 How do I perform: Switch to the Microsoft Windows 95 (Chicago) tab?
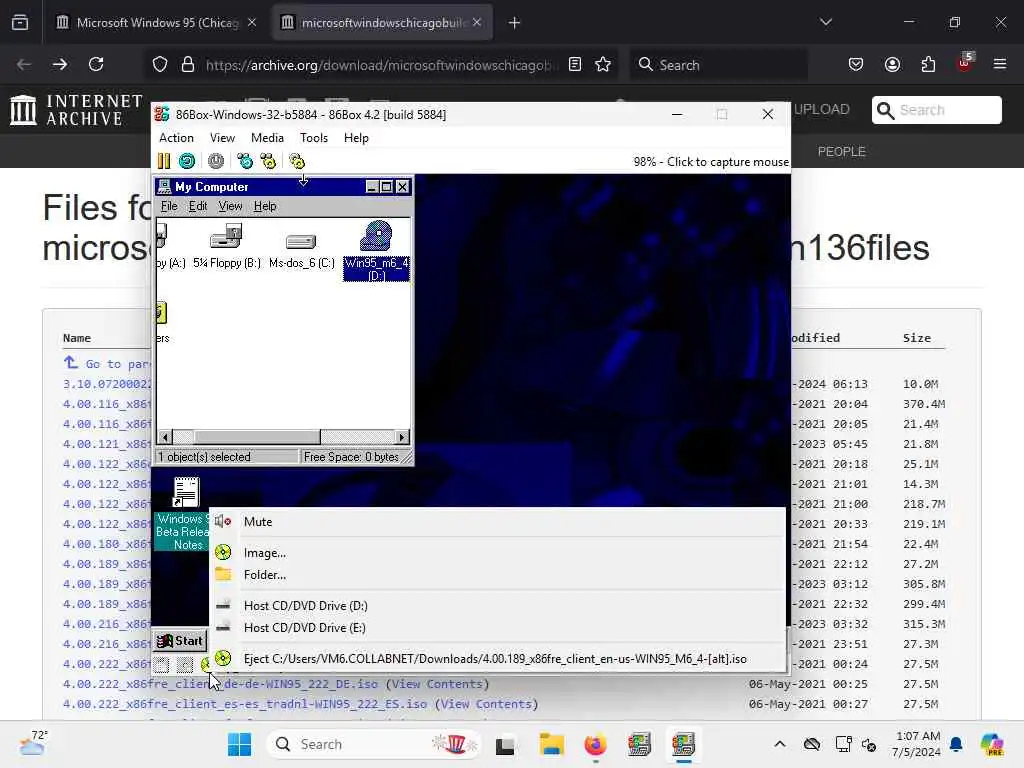pos(157,23)
